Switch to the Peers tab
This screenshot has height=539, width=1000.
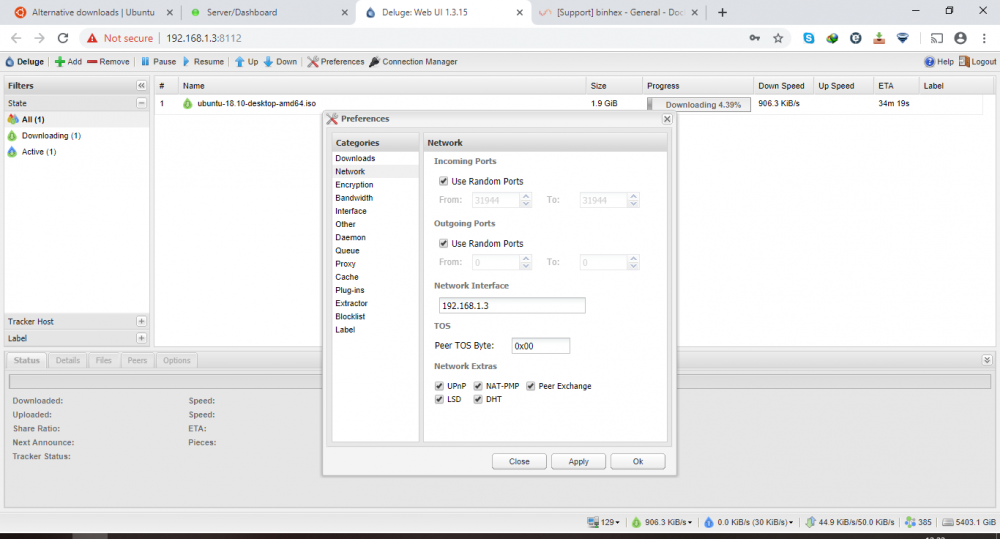[137, 360]
